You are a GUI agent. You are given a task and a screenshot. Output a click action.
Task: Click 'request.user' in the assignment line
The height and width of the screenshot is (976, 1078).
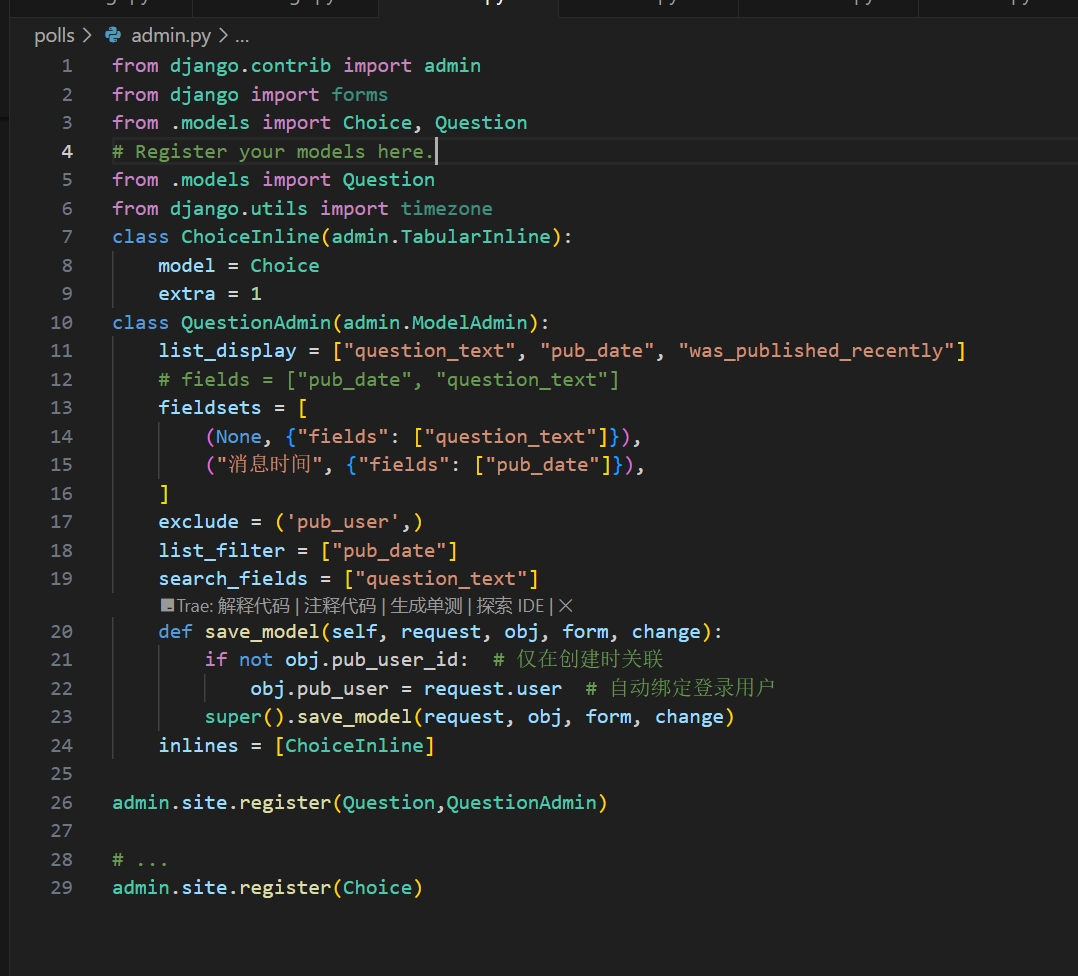click(x=492, y=689)
